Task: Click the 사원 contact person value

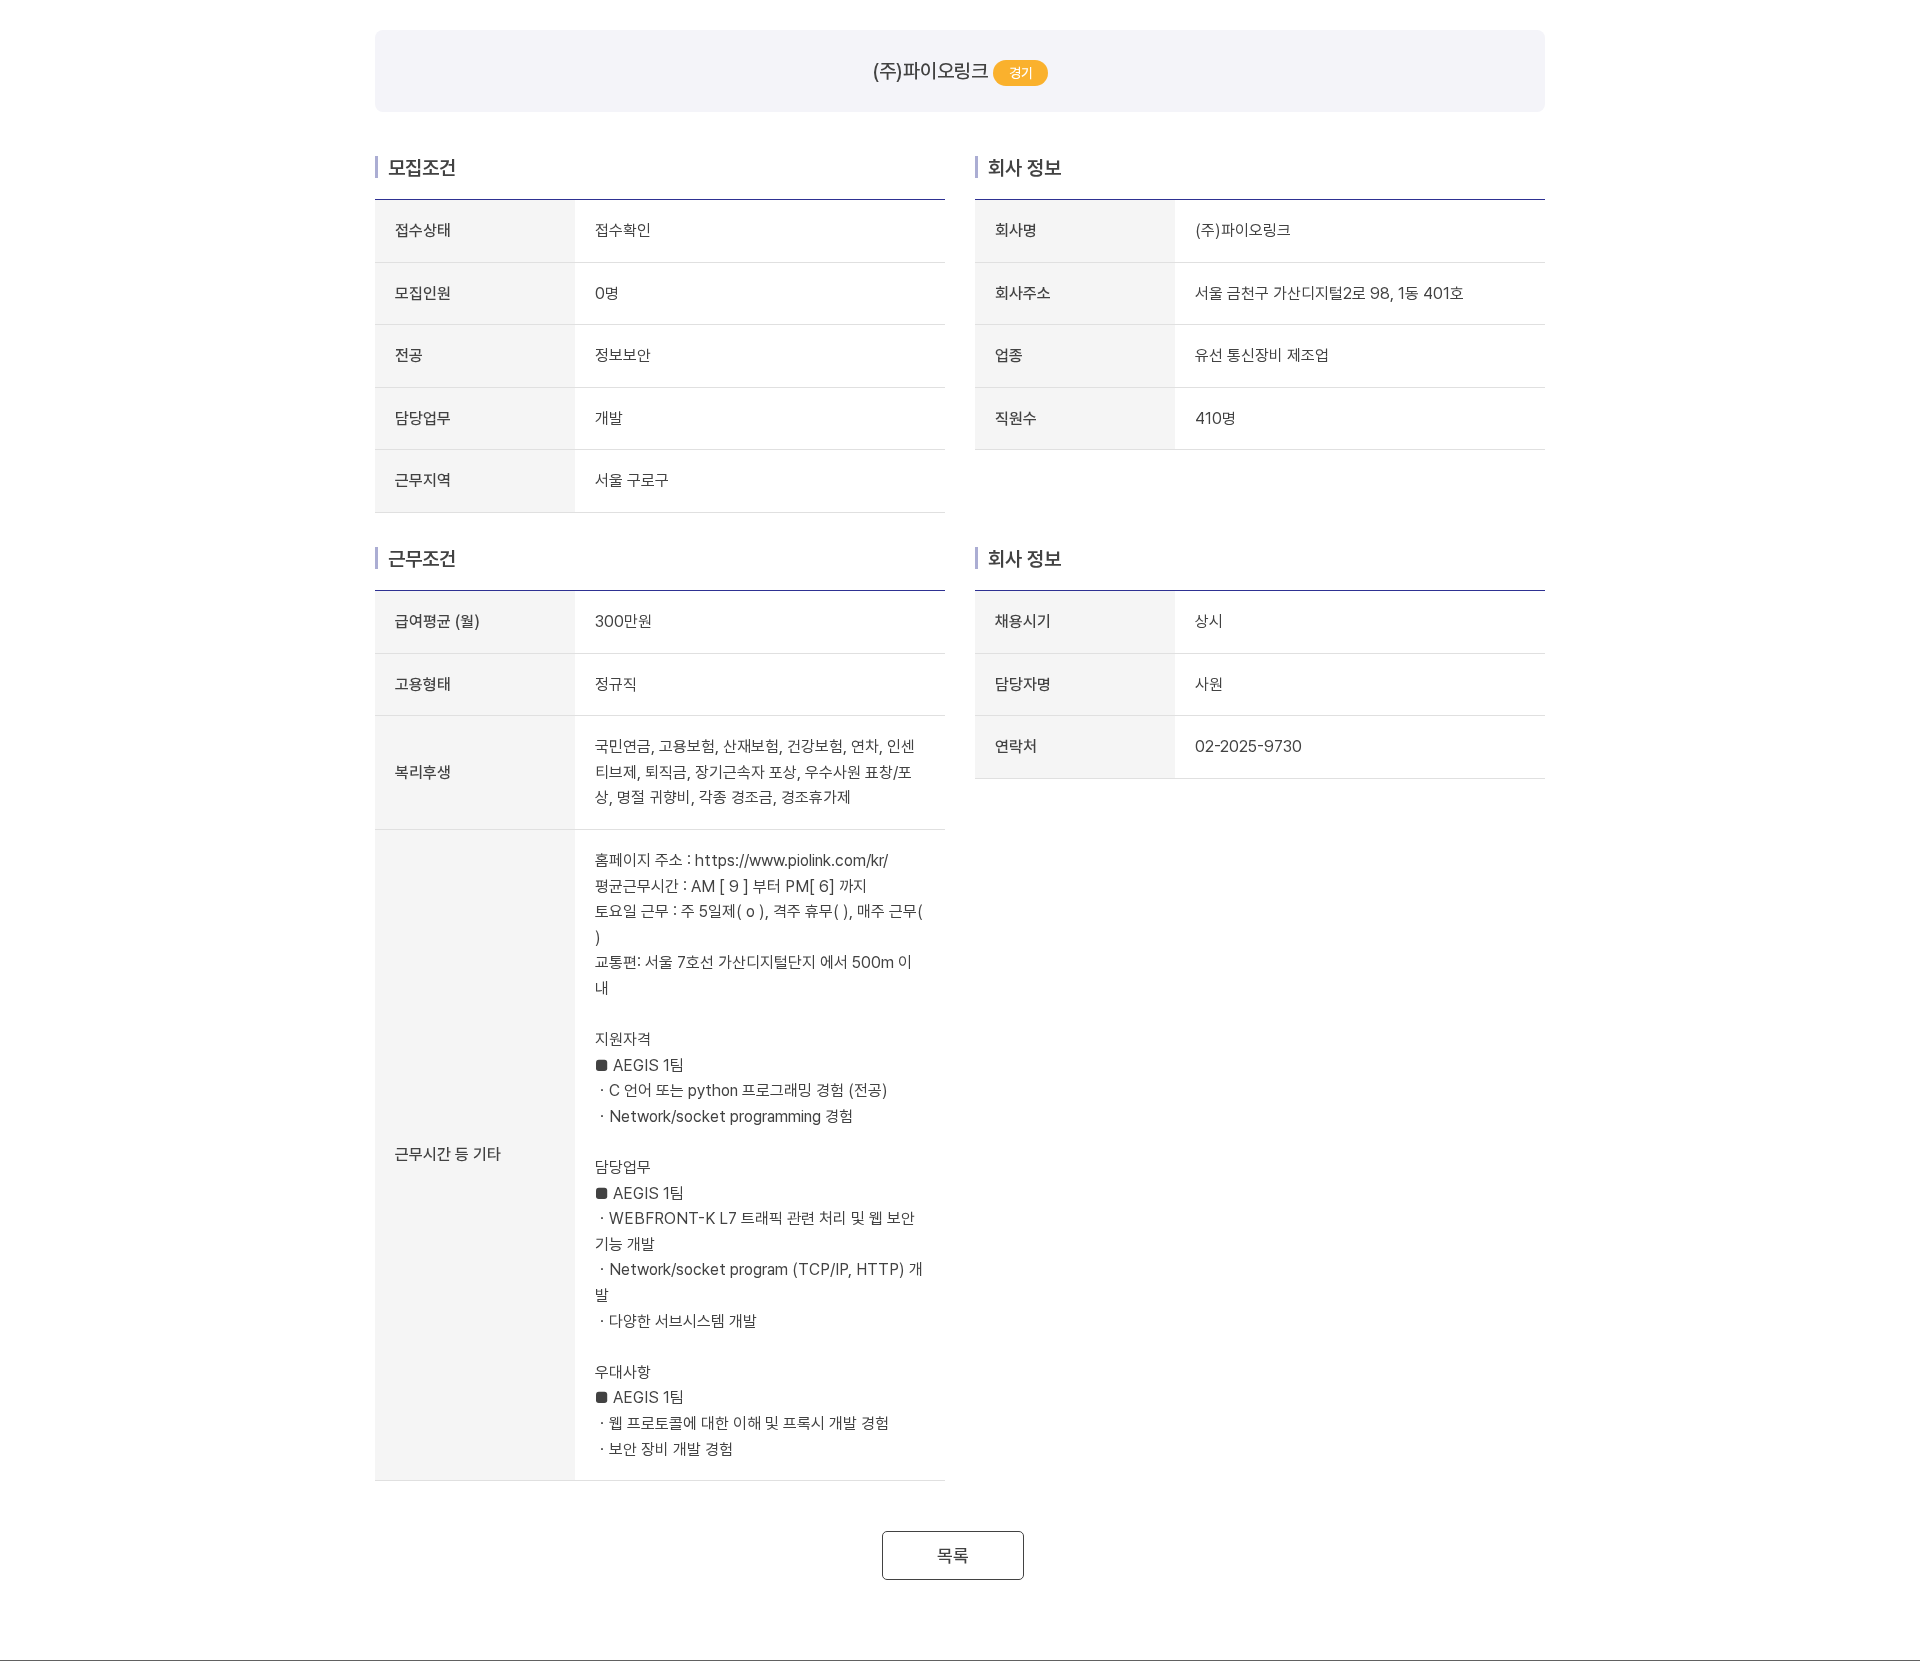Action: coord(1208,684)
